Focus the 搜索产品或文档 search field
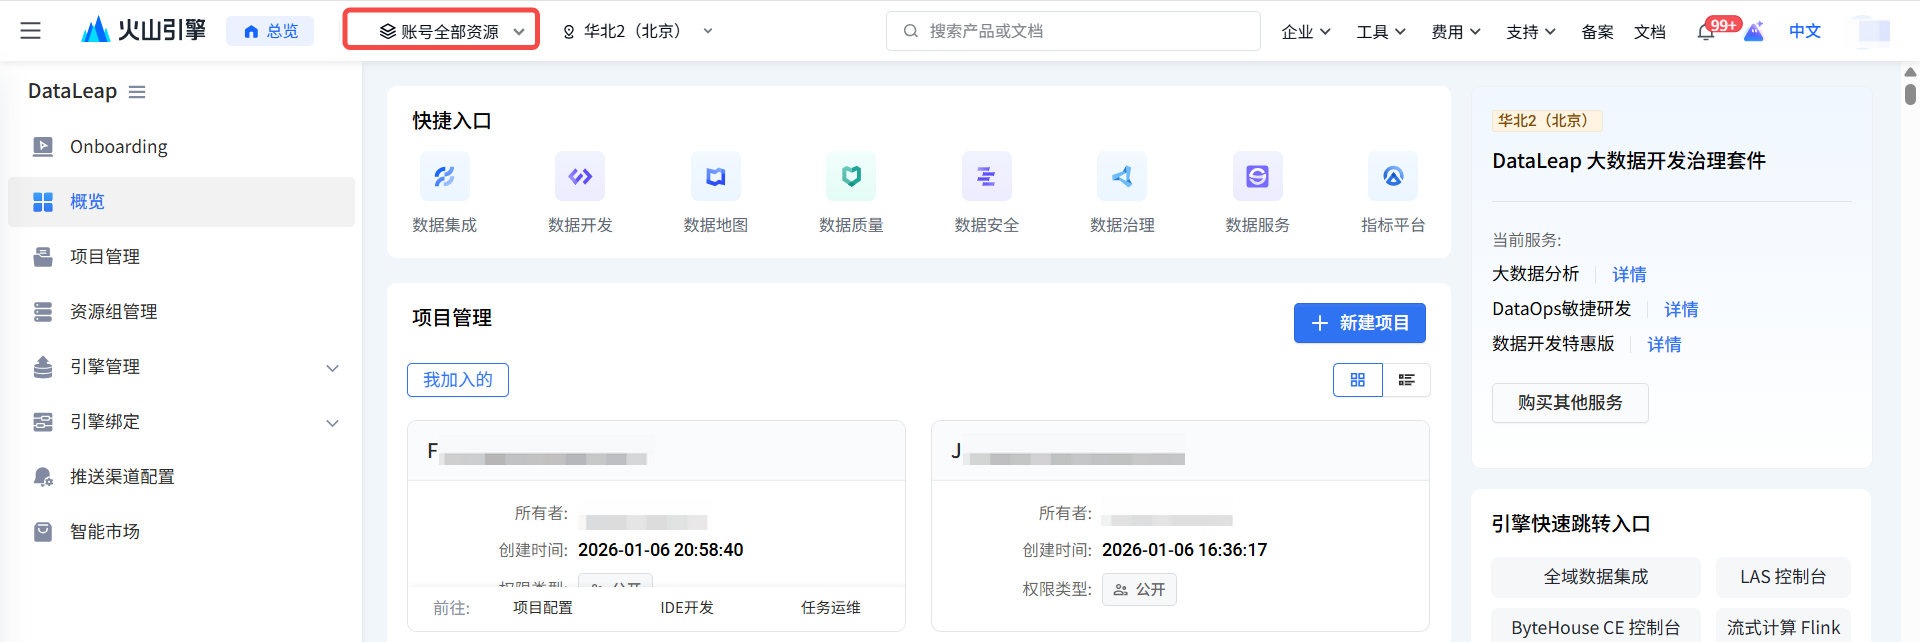This screenshot has width=1920, height=642. click(x=1073, y=31)
